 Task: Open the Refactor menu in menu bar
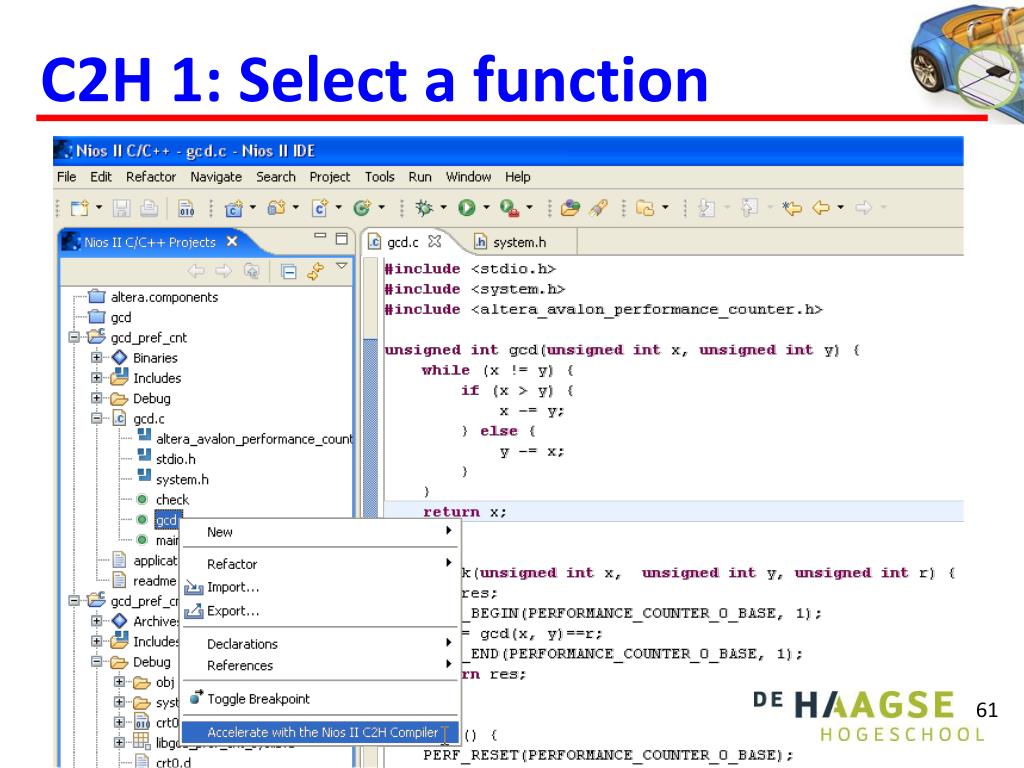click(x=151, y=177)
